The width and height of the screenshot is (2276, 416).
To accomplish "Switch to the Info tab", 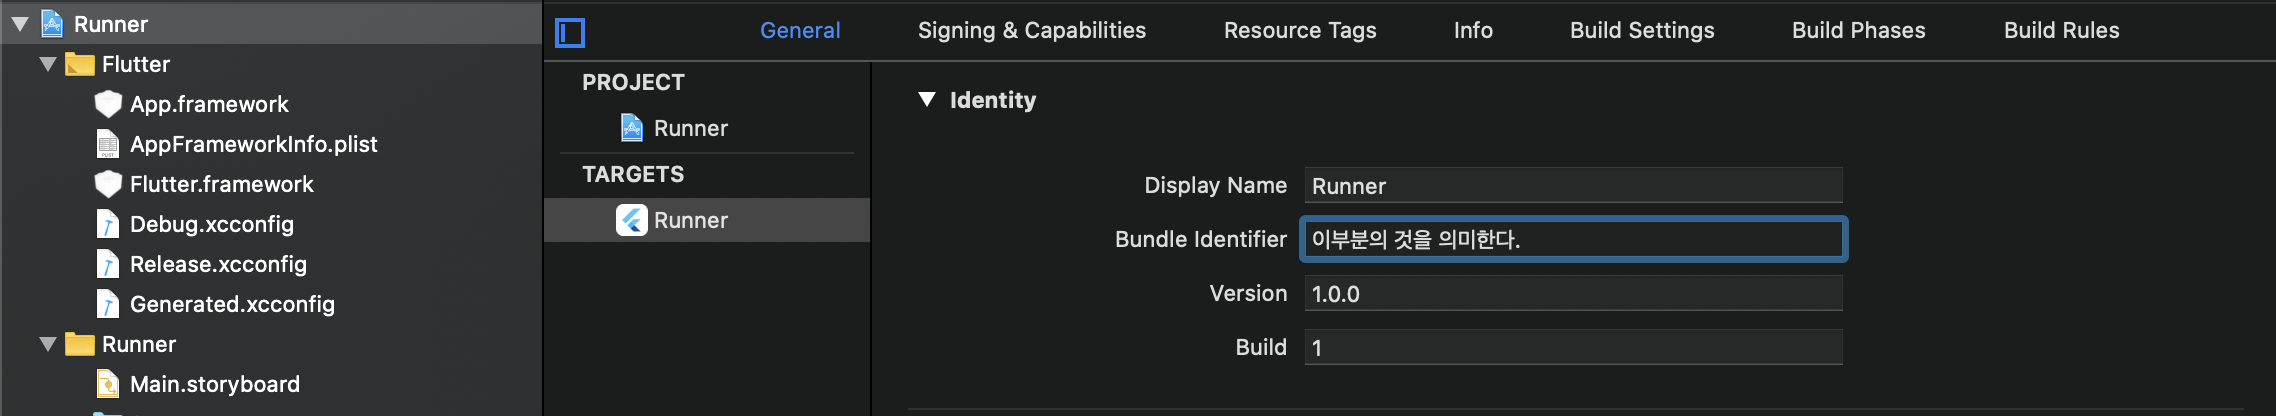I will (x=1473, y=30).
